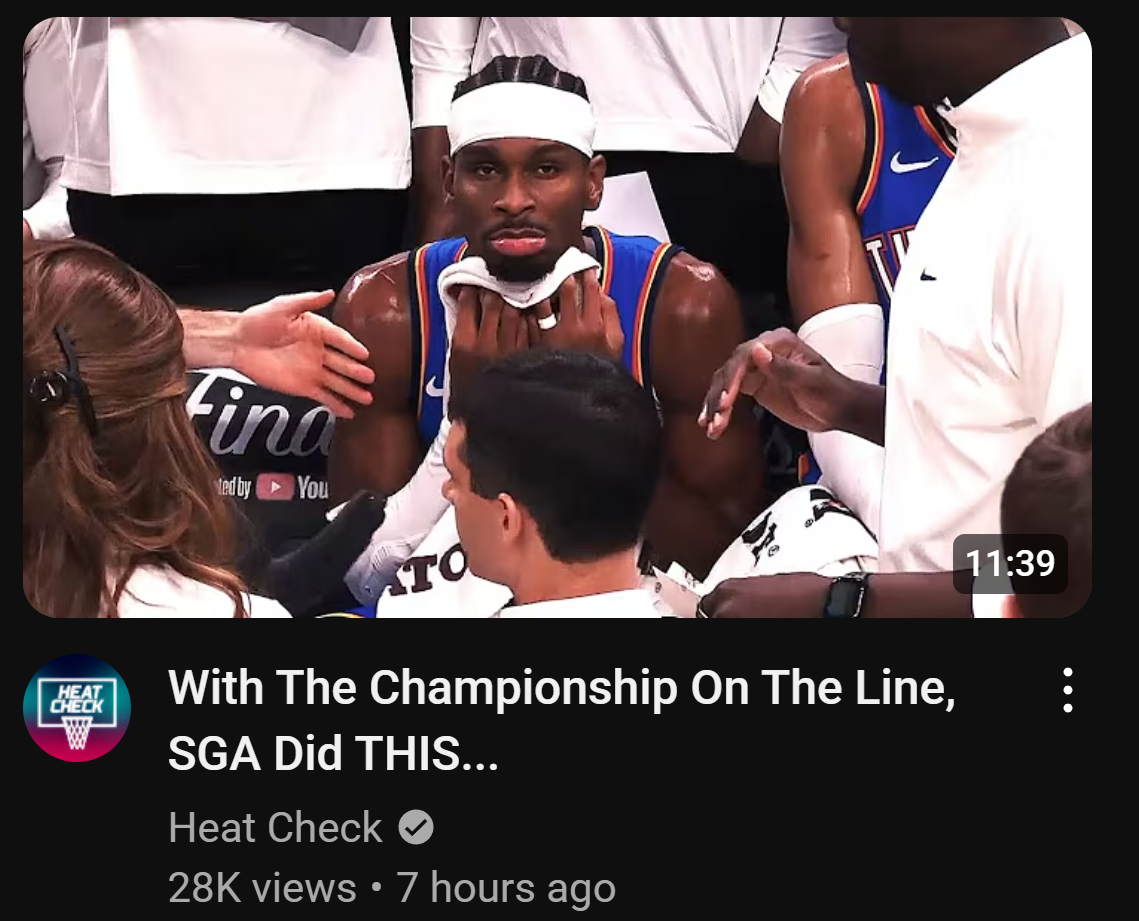Click the 11:39 video duration badge
Image resolution: width=1139 pixels, height=921 pixels.
click(1010, 563)
